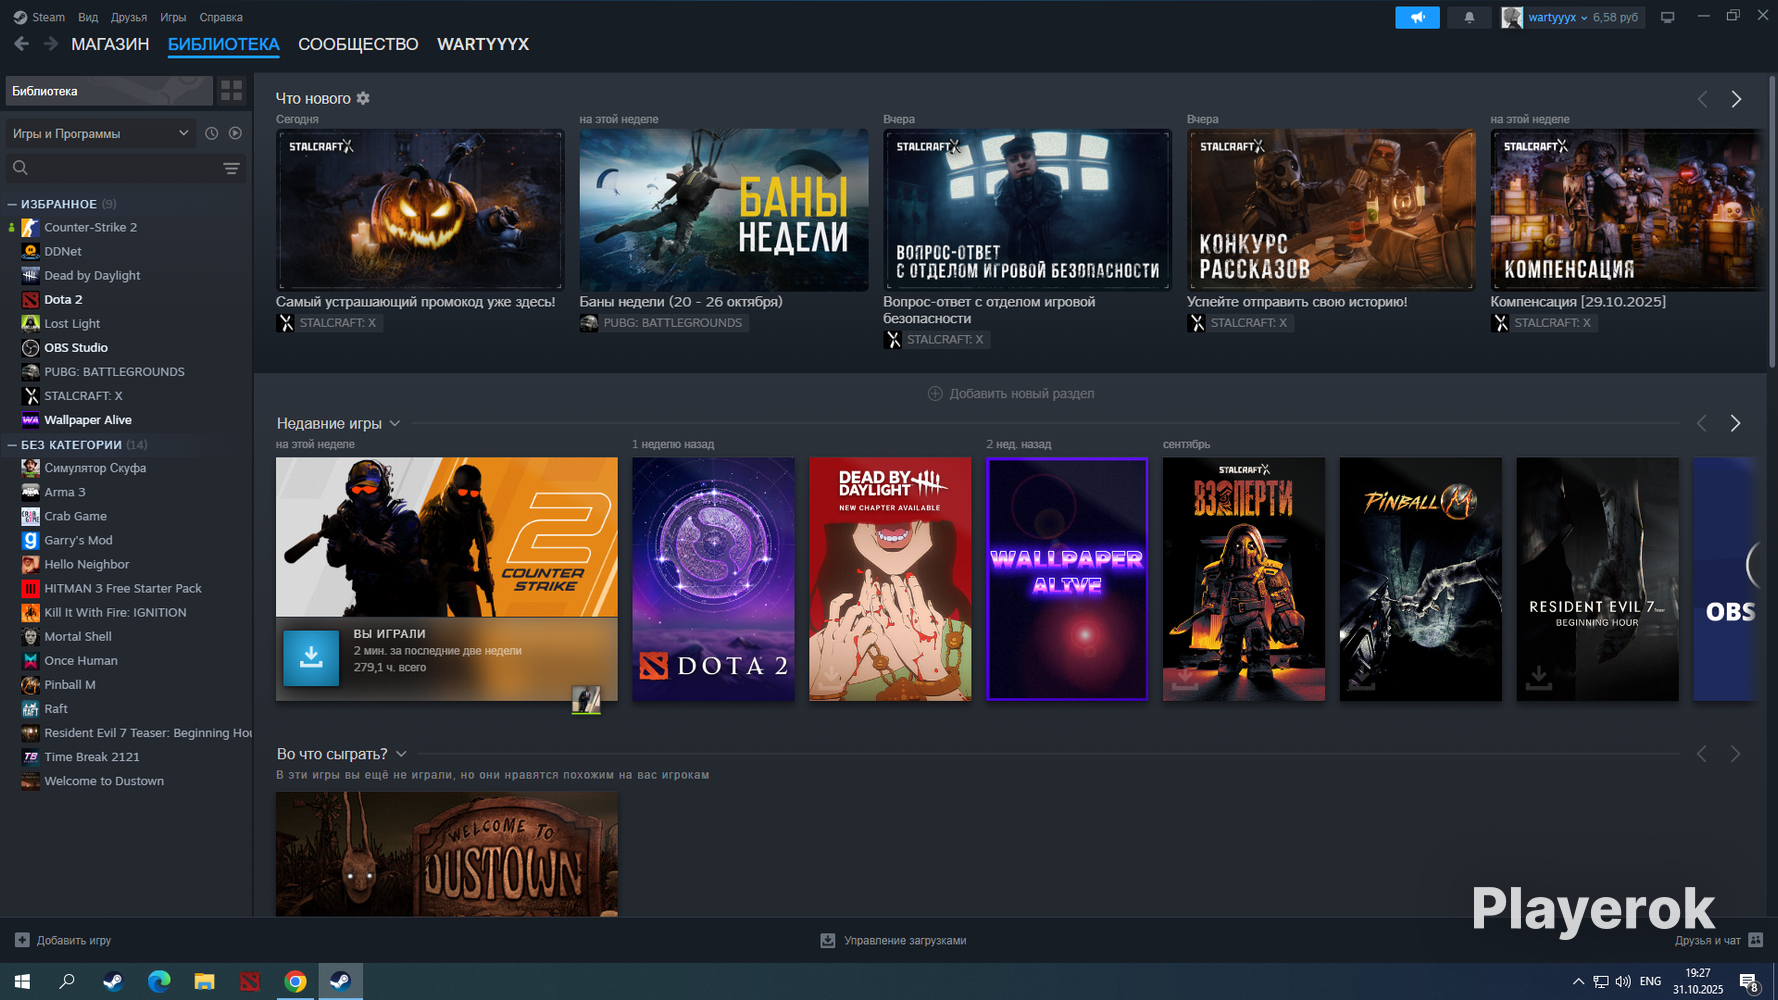Open the Dota 2 game cover
1778x1000 pixels.
[x=714, y=579]
